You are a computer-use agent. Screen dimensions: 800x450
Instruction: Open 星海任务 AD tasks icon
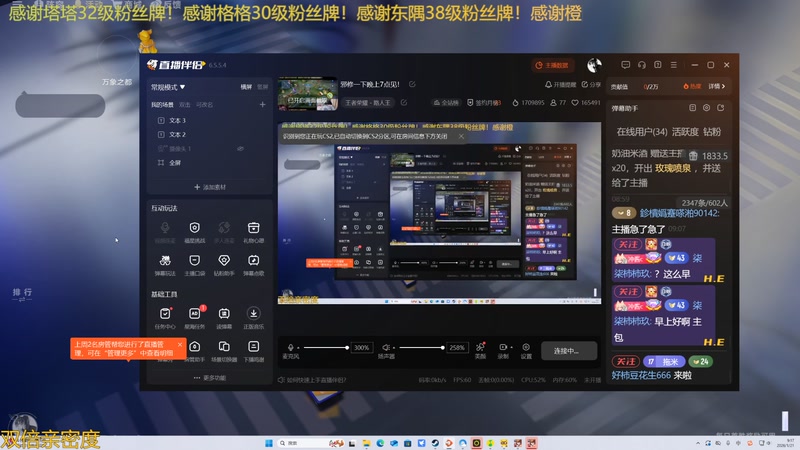pyautogui.click(x=194, y=318)
